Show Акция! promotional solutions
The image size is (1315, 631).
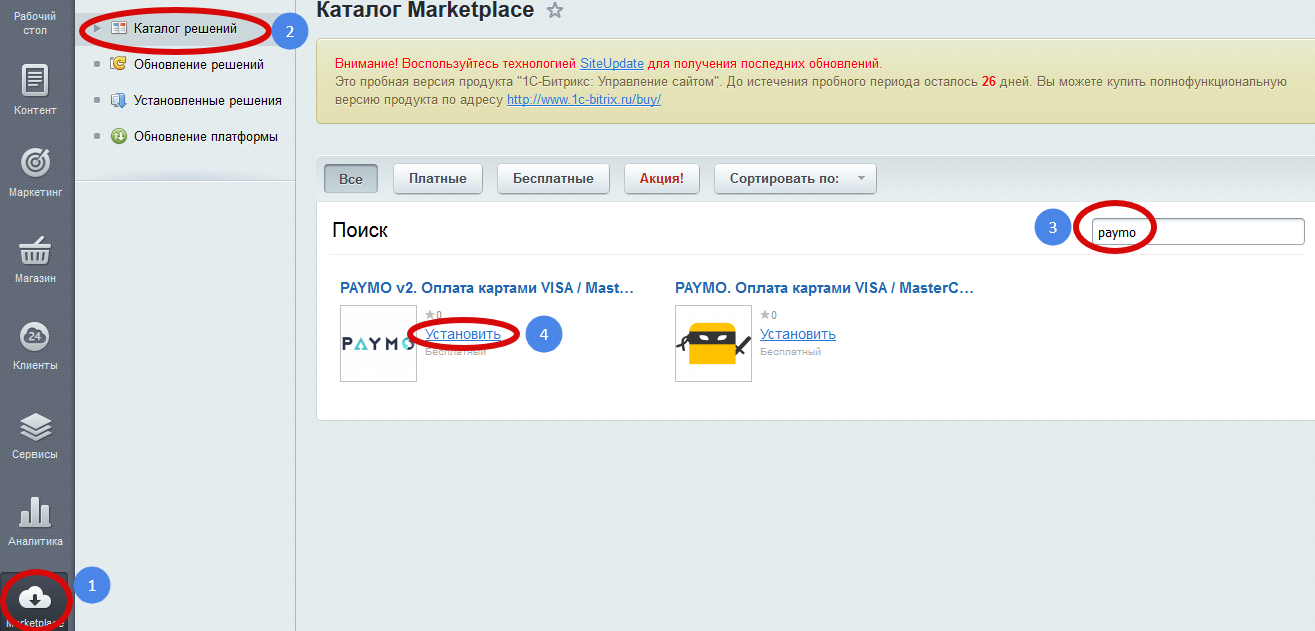tap(661, 179)
